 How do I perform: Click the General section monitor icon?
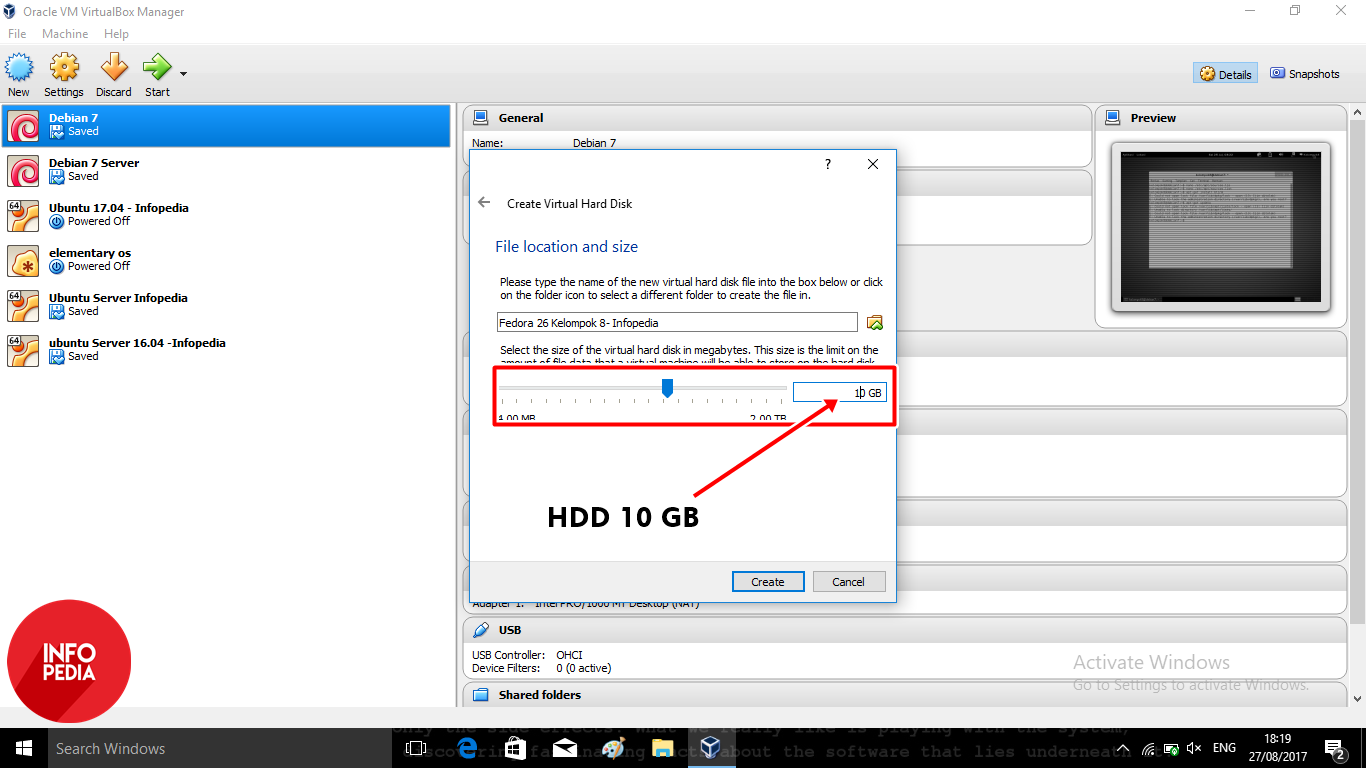(x=481, y=118)
